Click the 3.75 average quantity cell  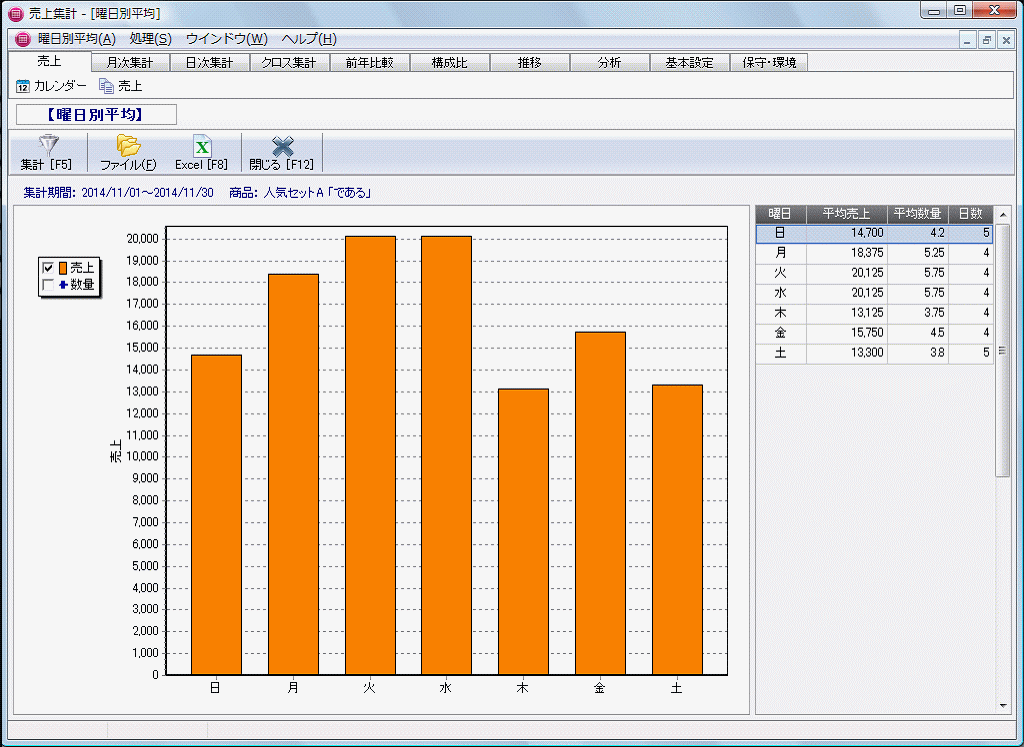pyautogui.click(x=918, y=313)
